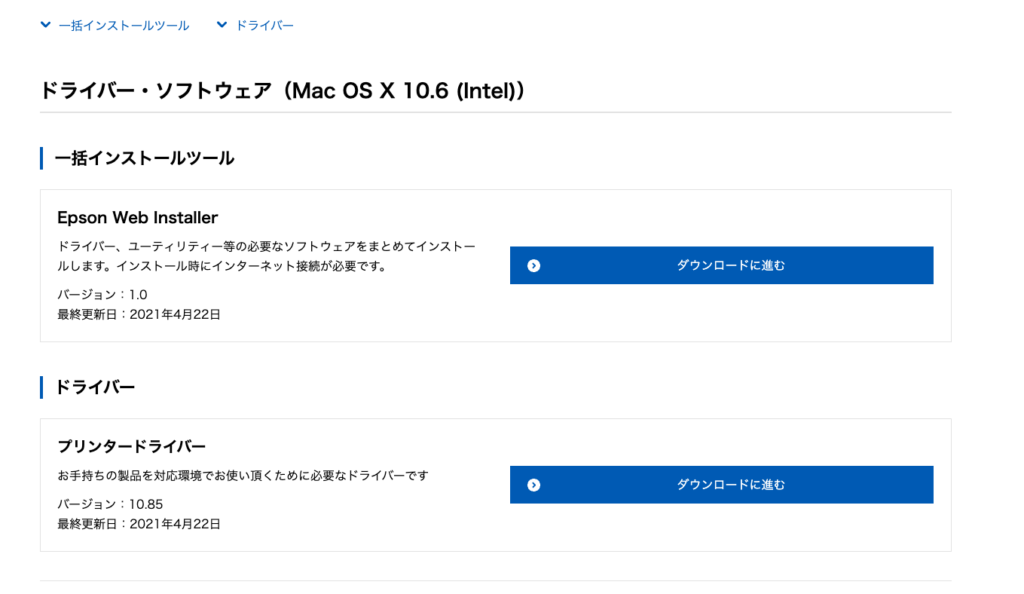Select the Epson Web Installer title
Screen dimensions: 1024x594
137,218
